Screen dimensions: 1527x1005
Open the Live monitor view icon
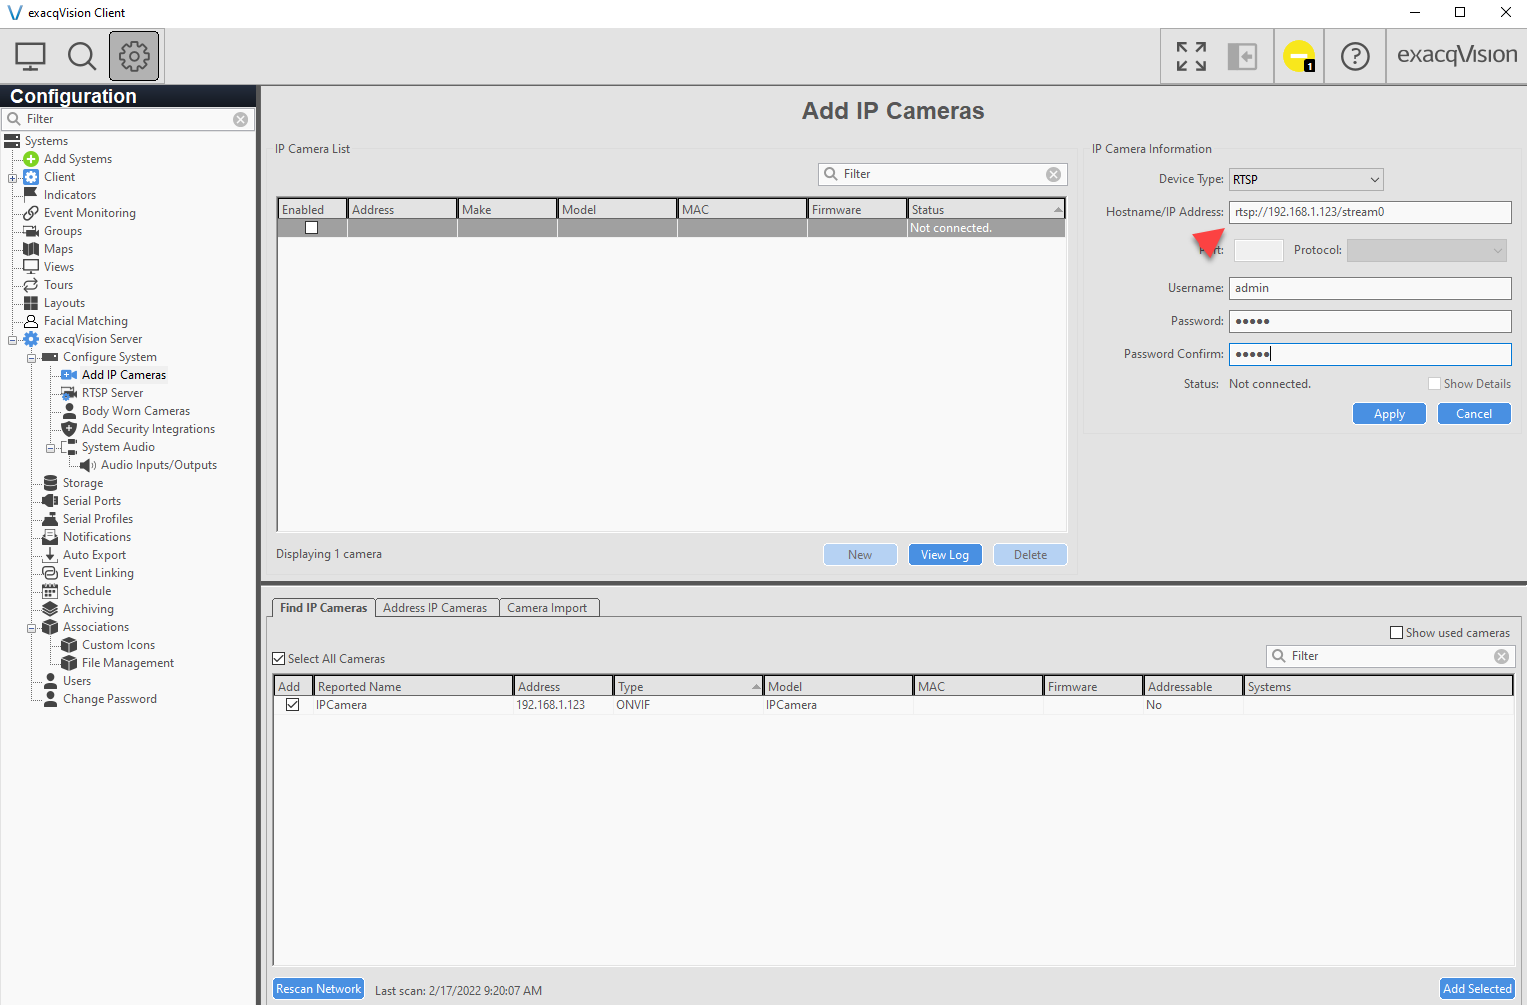pyautogui.click(x=30, y=56)
